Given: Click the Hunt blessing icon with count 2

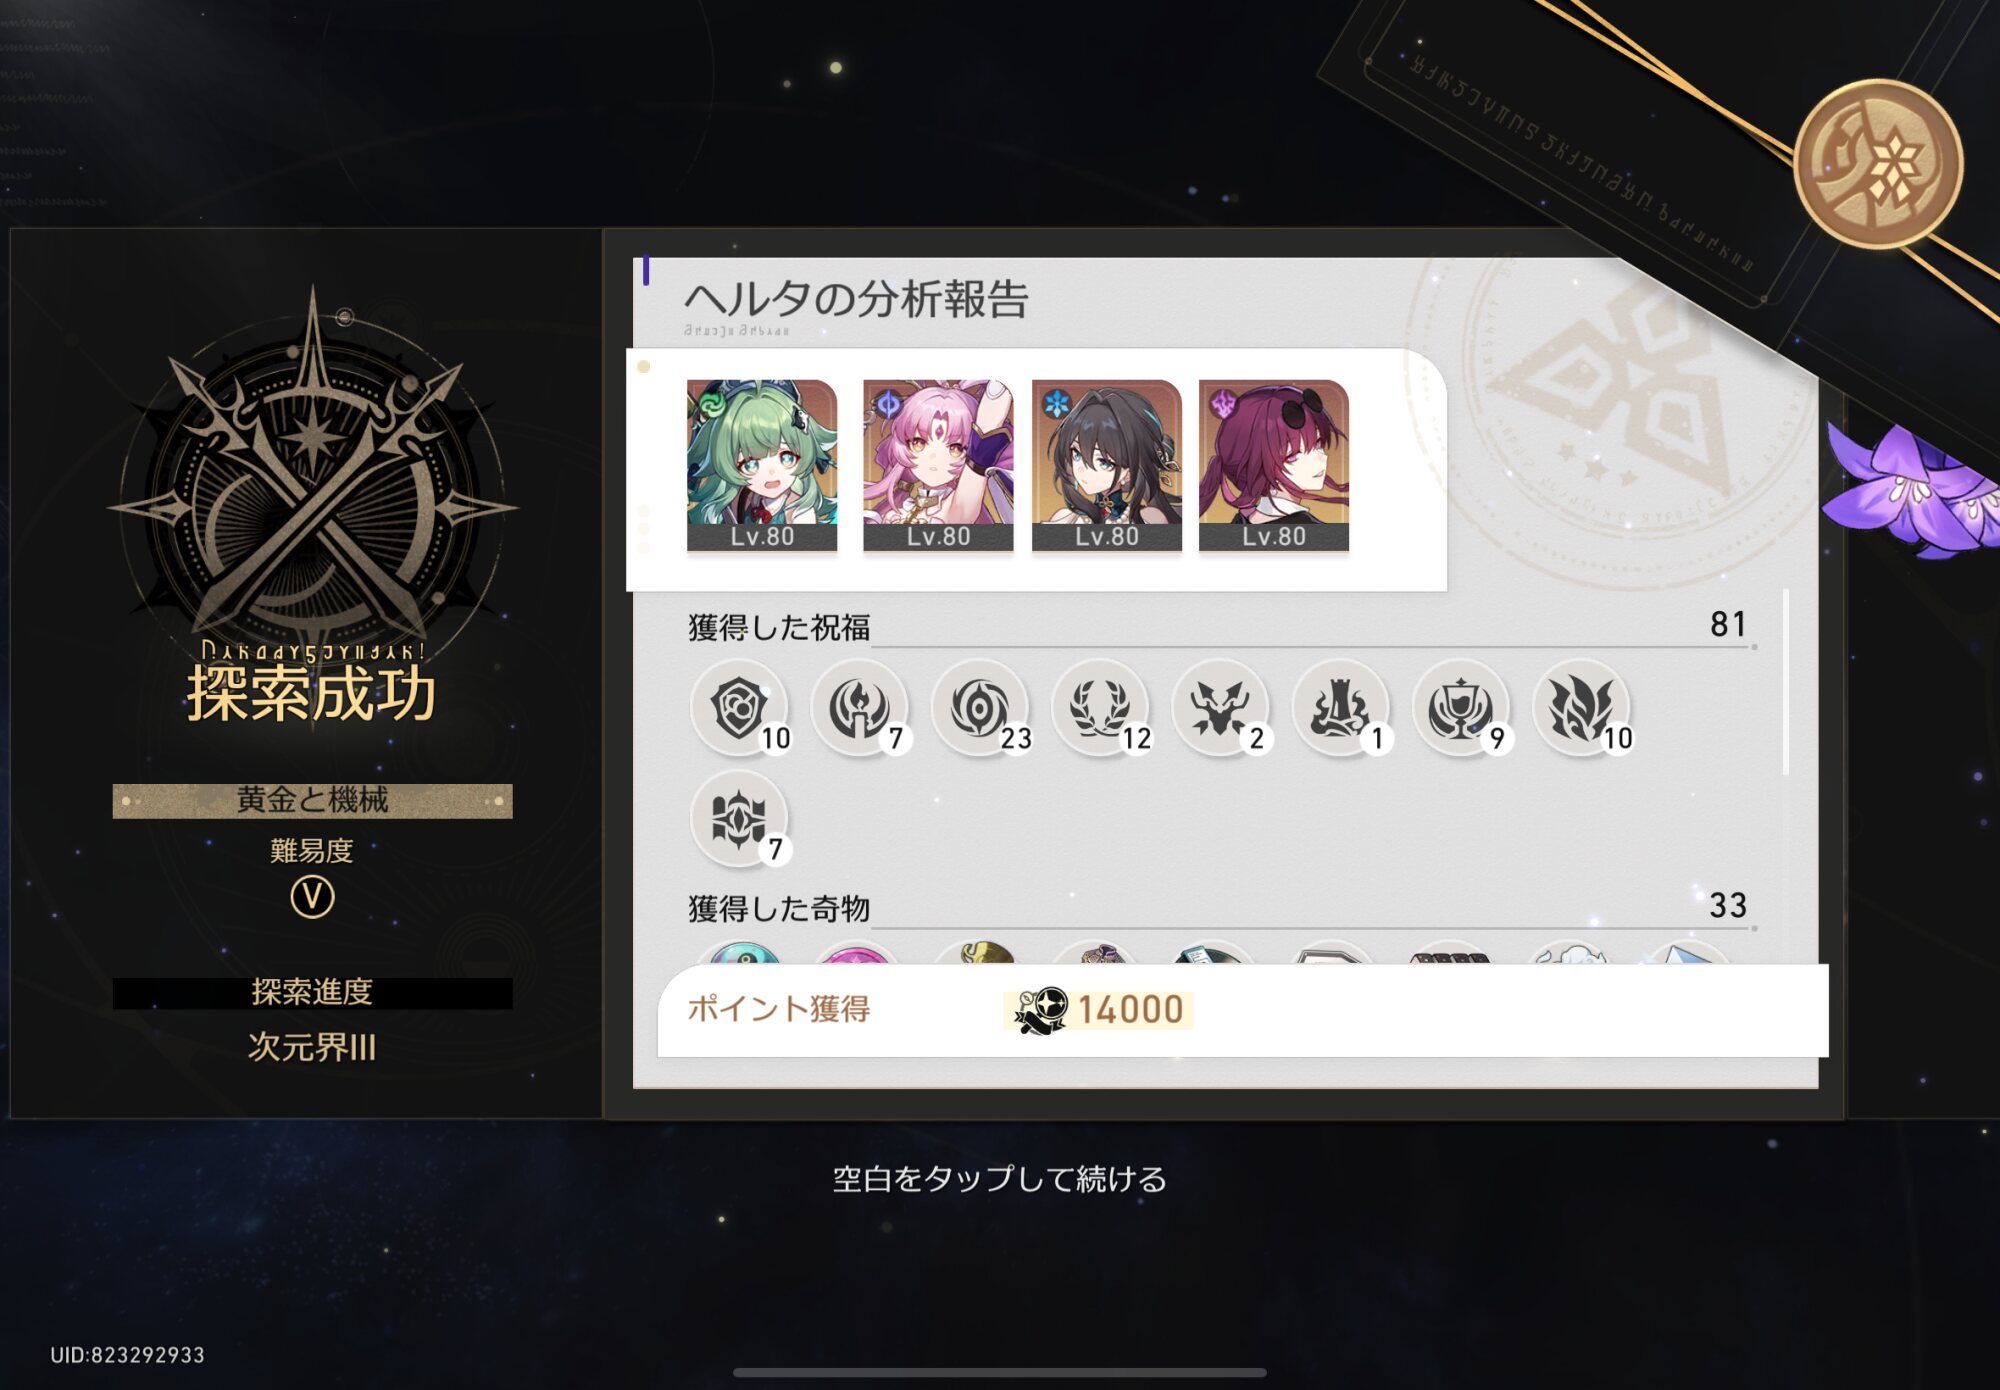Looking at the screenshot, I should (x=1220, y=708).
